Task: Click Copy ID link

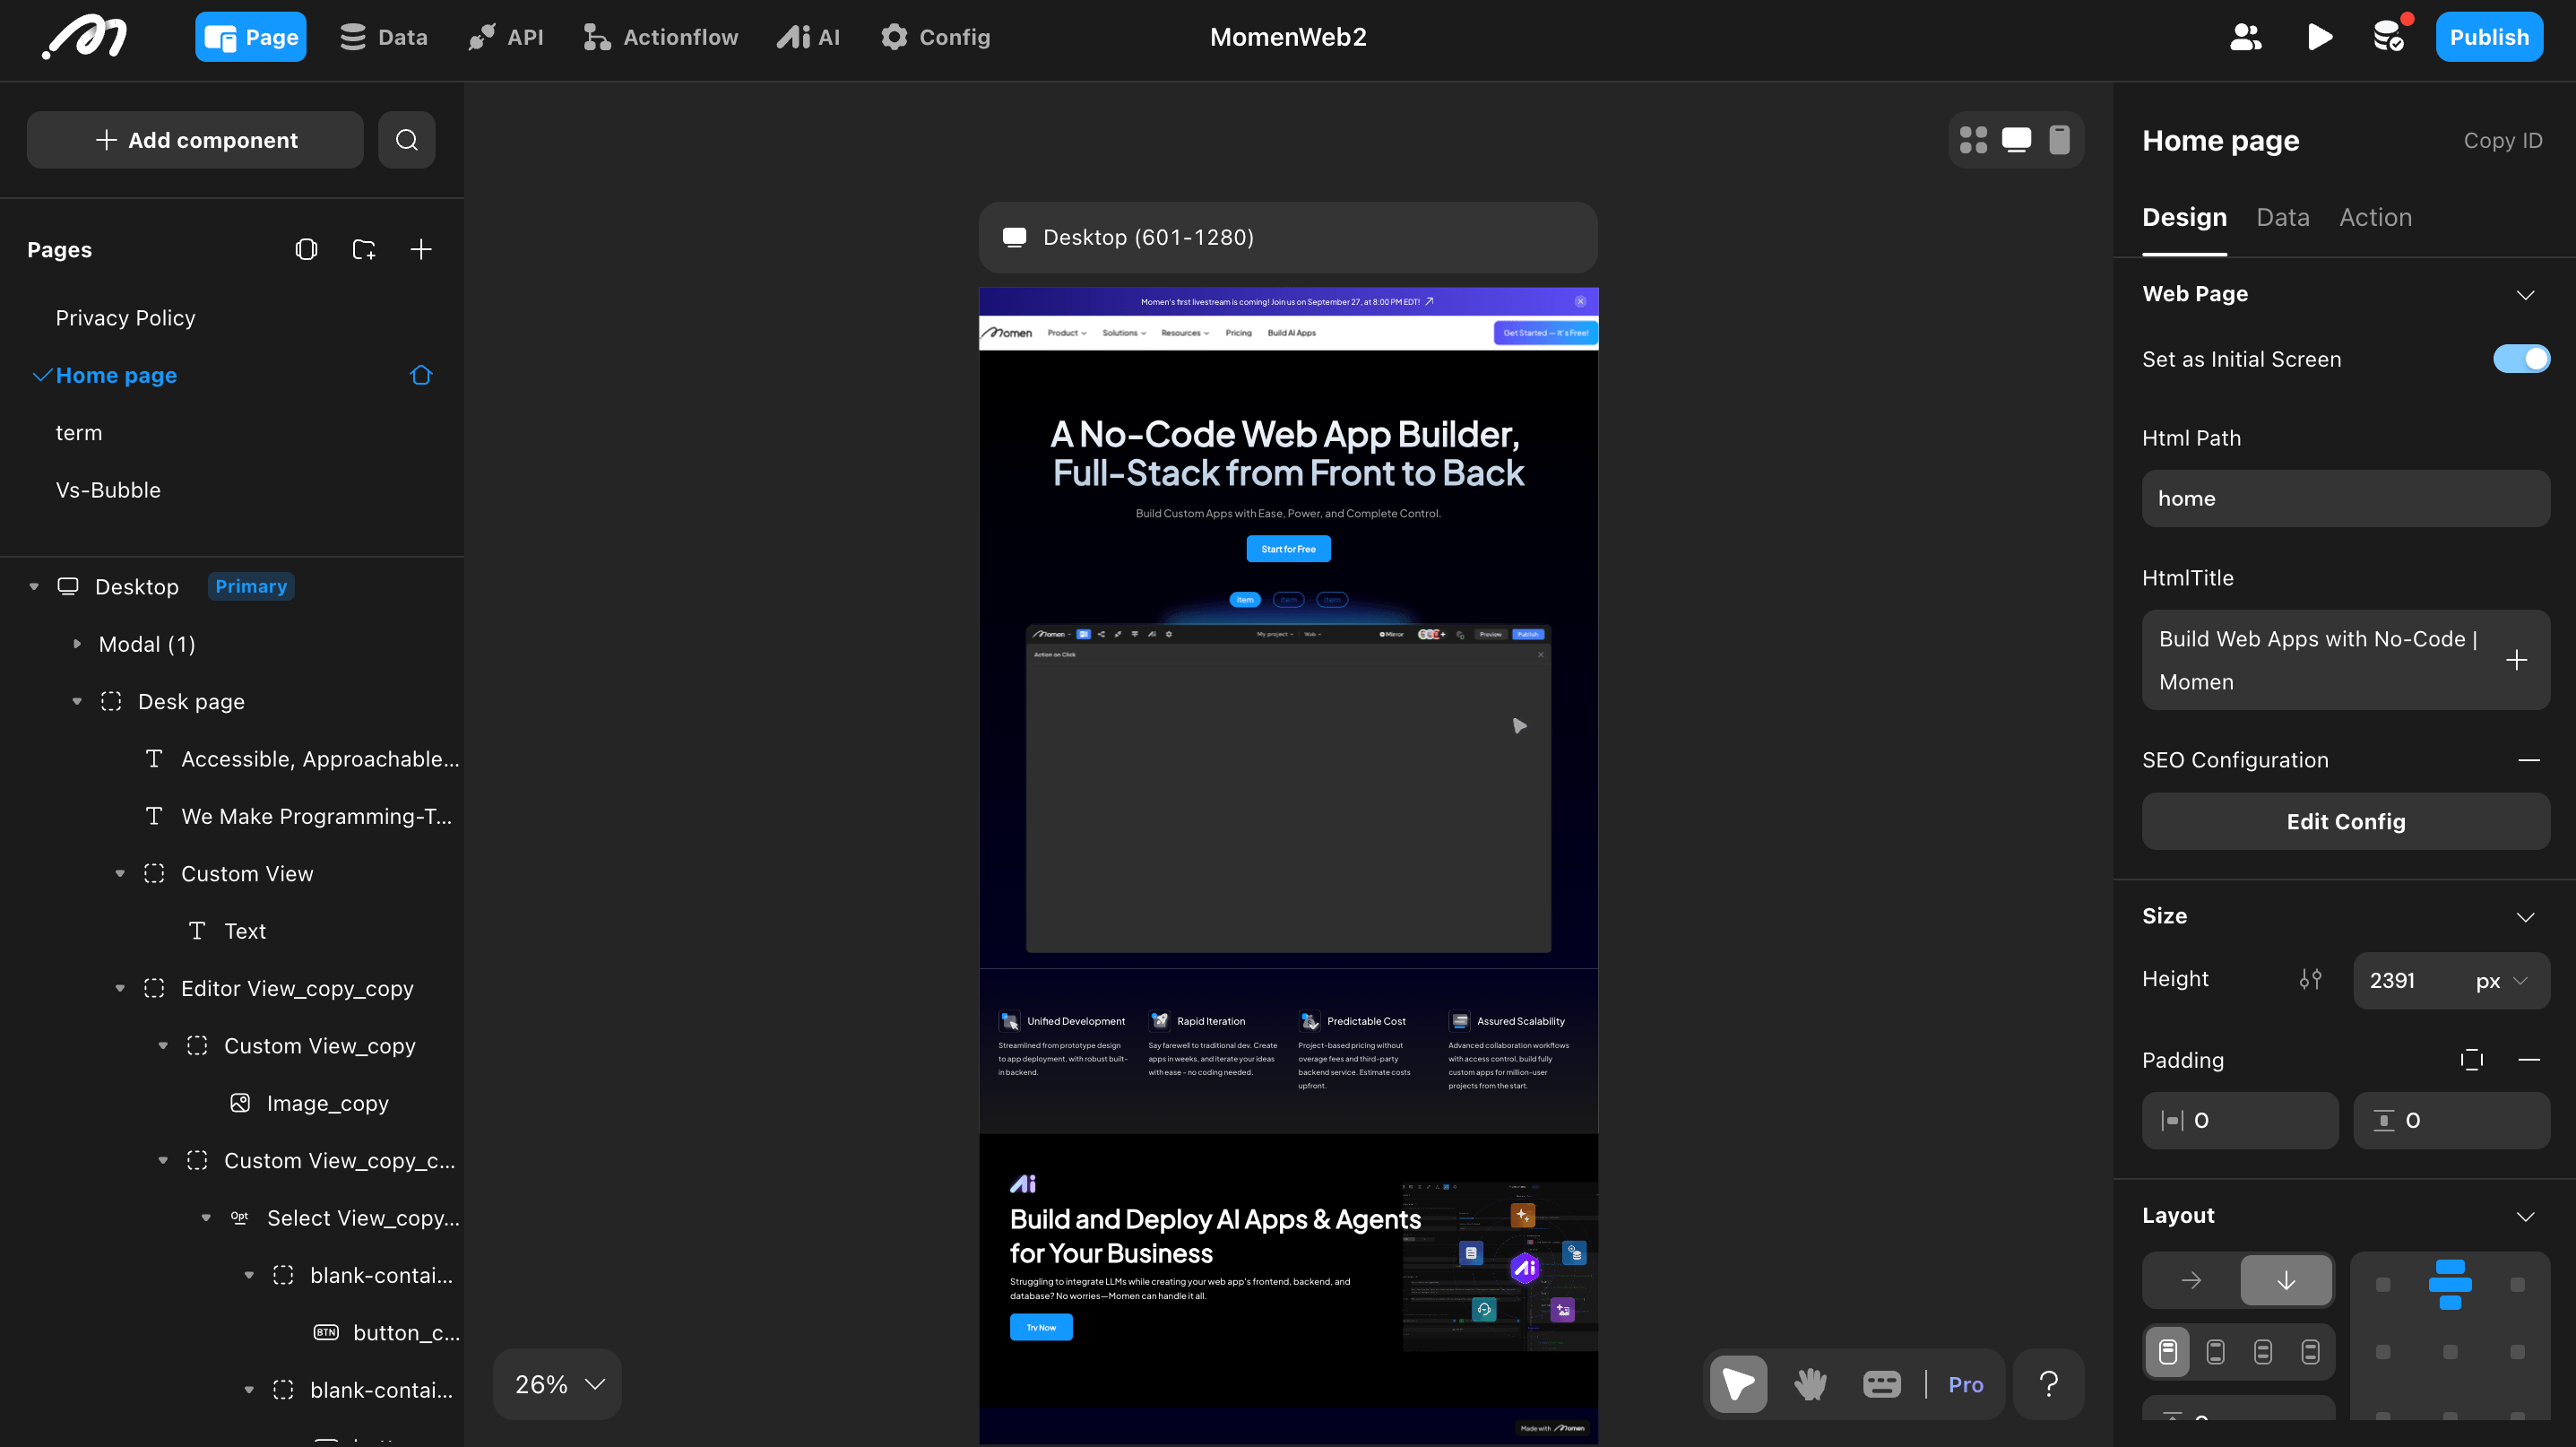Action: coord(2502,141)
